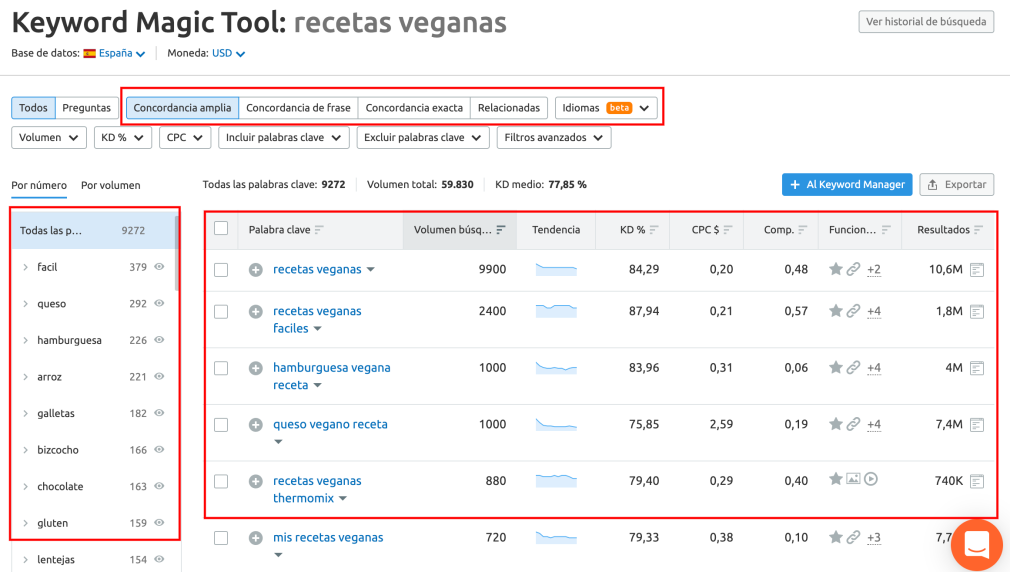Expand the hamburguesa keyword group
The height and width of the screenshot is (572, 1010).
tap(26, 340)
